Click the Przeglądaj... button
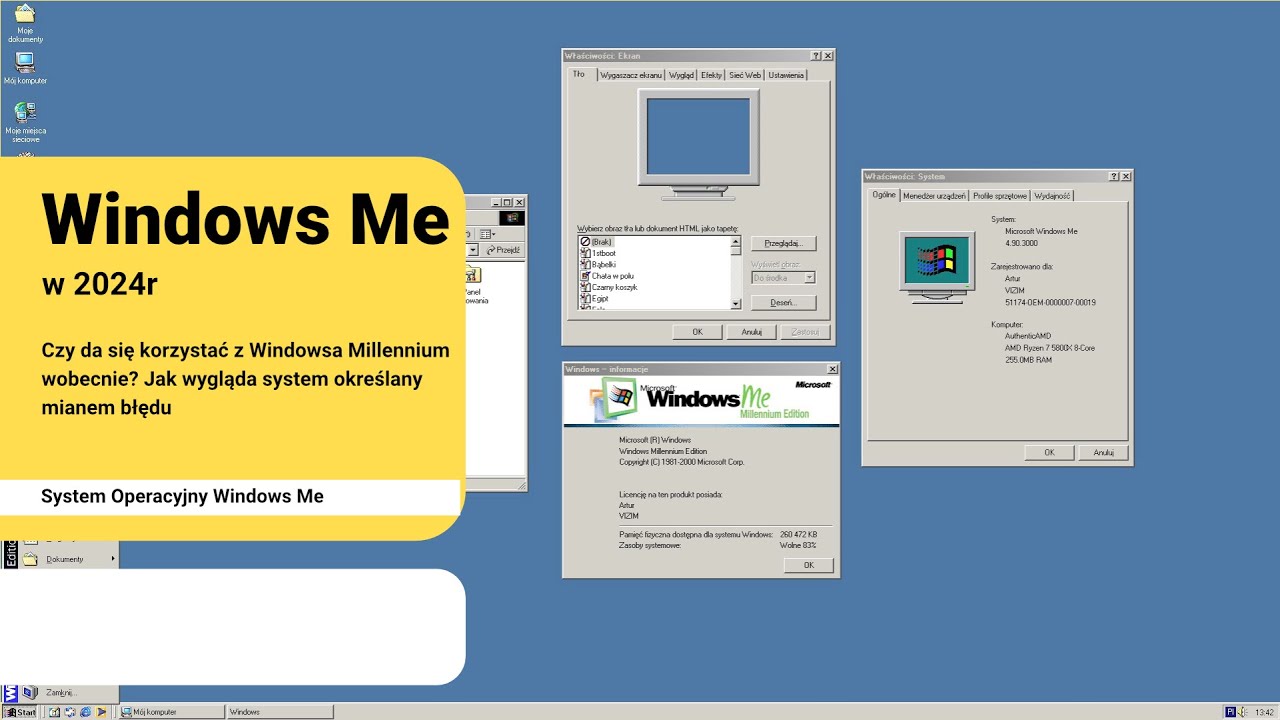 (x=784, y=243)
